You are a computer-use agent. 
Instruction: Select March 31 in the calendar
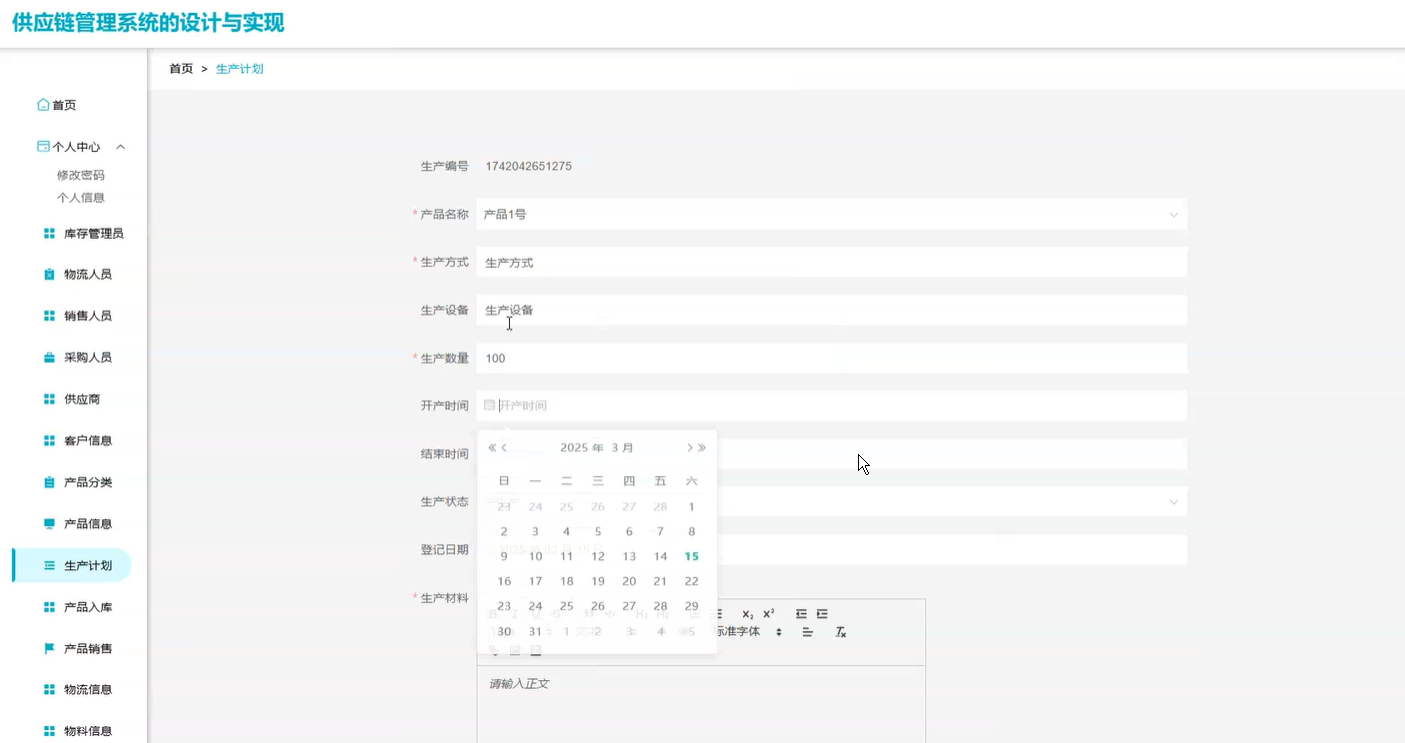pos(535,632)
